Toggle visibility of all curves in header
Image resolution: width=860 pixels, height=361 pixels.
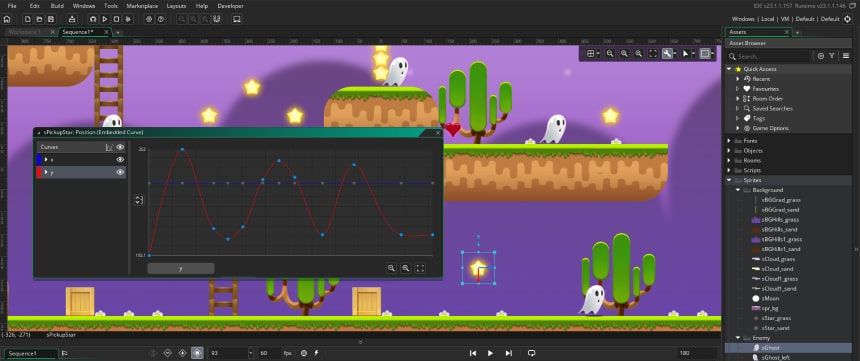[x=120, y=147]
